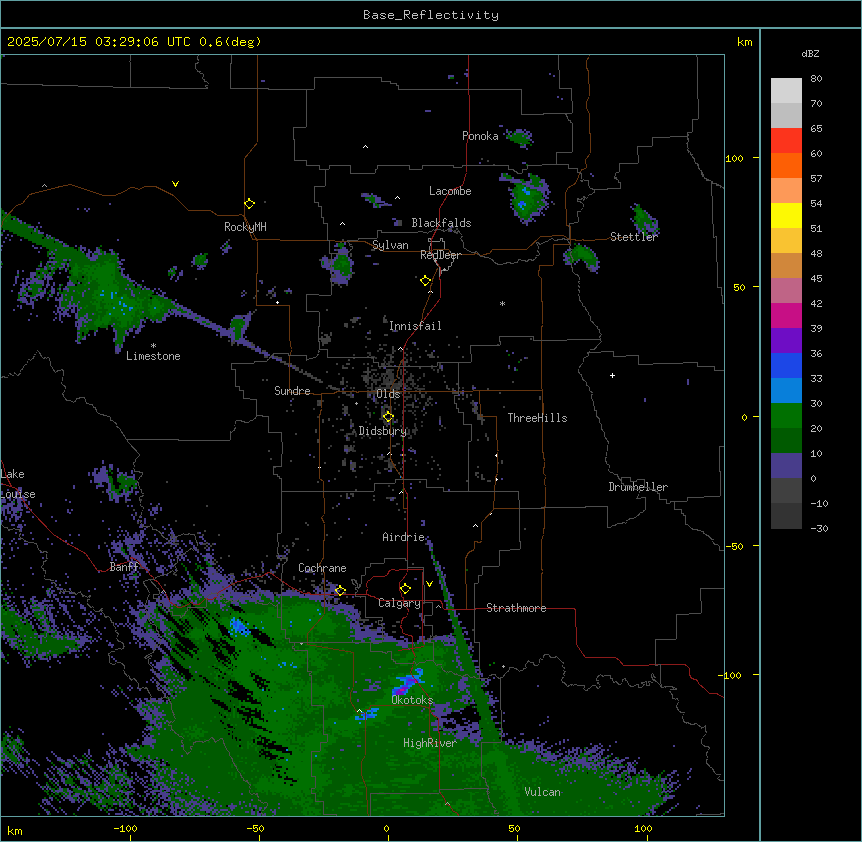Viewport: 862px width, 842px height.
Task: Click the Innisfail city label
Action: (x=415, y=326)
